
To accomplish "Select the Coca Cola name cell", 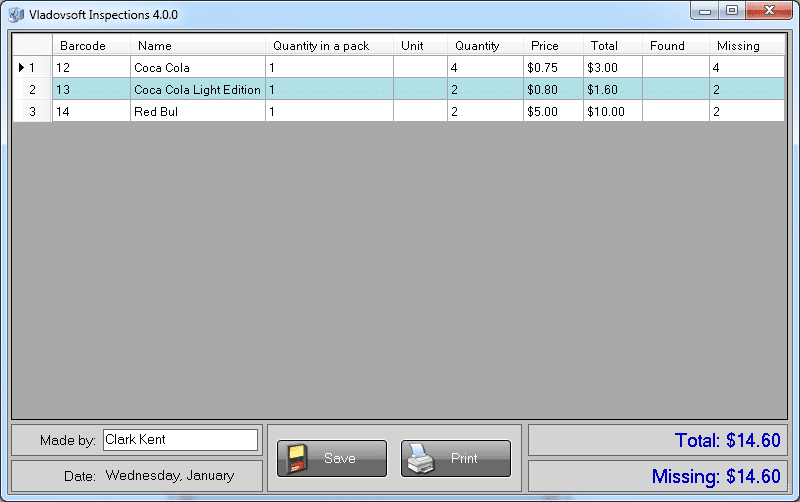I will point(197,68).
